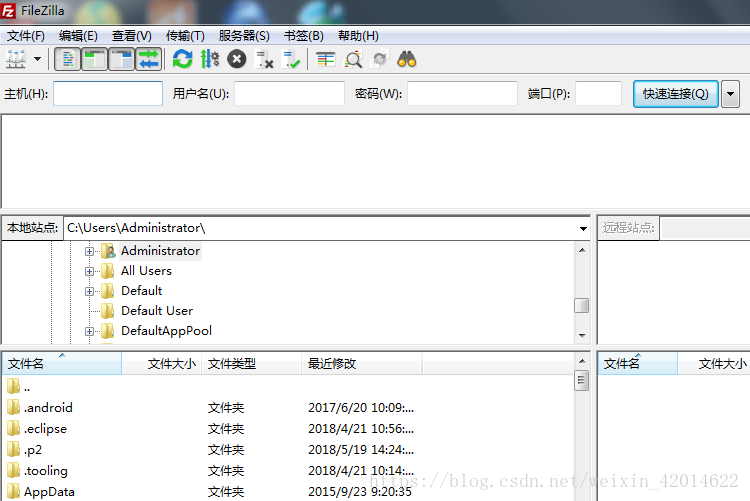This screenshot has height=501, width=750.
Task: Click the 密码(W) password field
Action: pyautogui.click(x=463, y=93)
